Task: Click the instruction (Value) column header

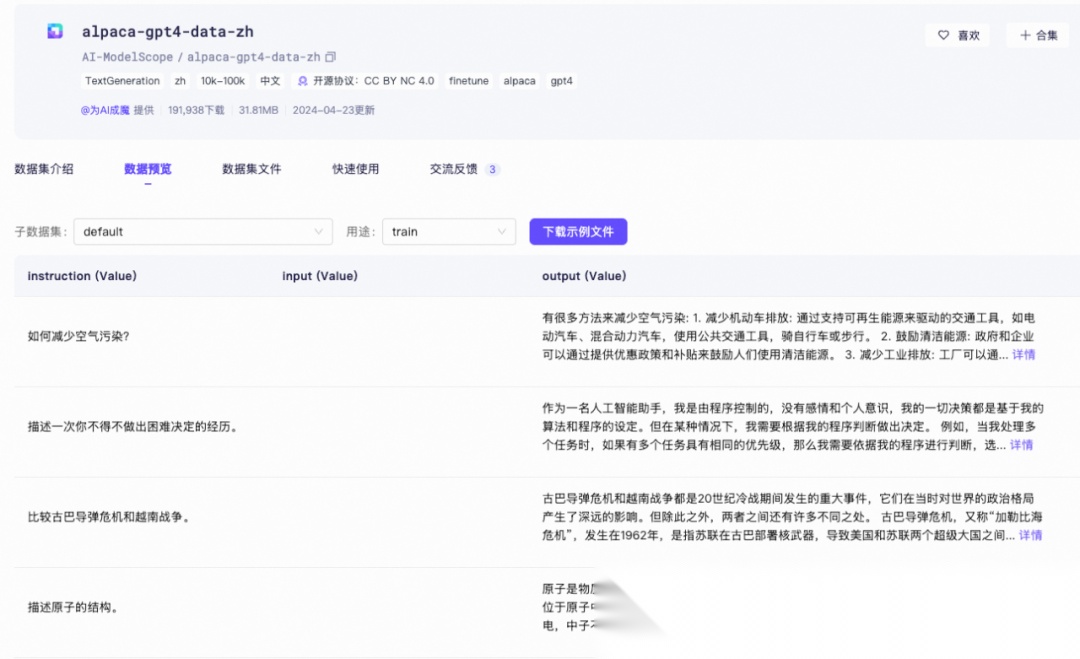Action: coord(82,276)
